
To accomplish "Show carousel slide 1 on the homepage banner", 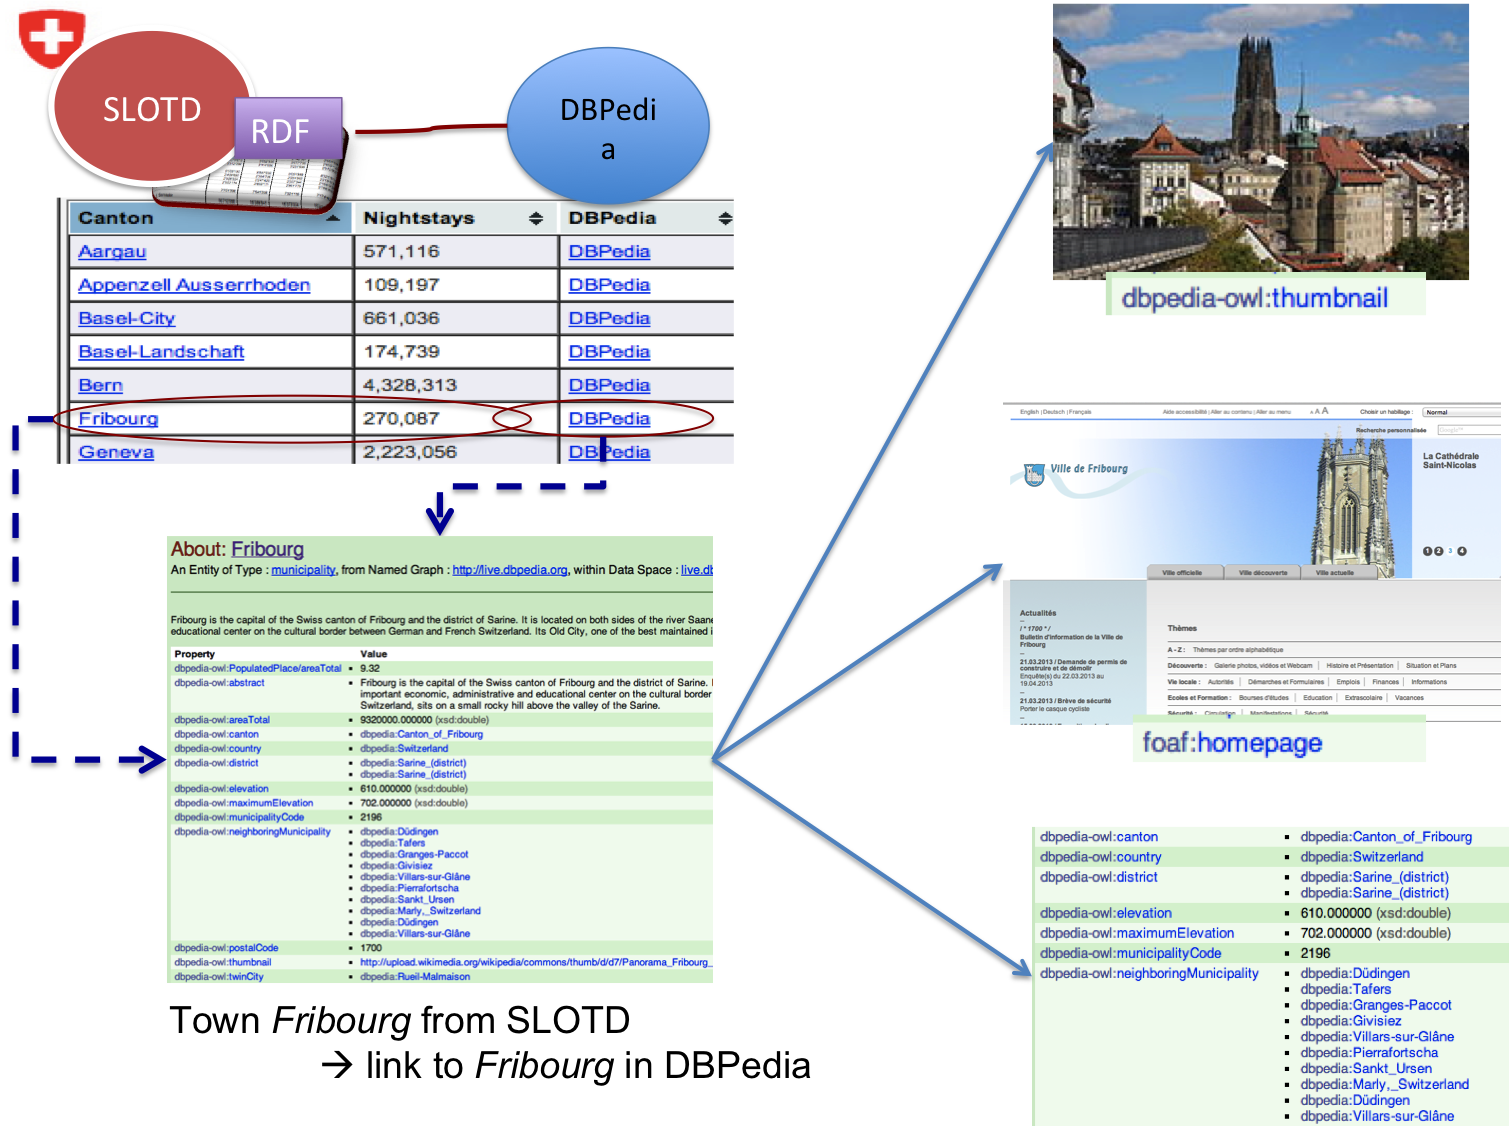I will click(x=1428, y=551).
